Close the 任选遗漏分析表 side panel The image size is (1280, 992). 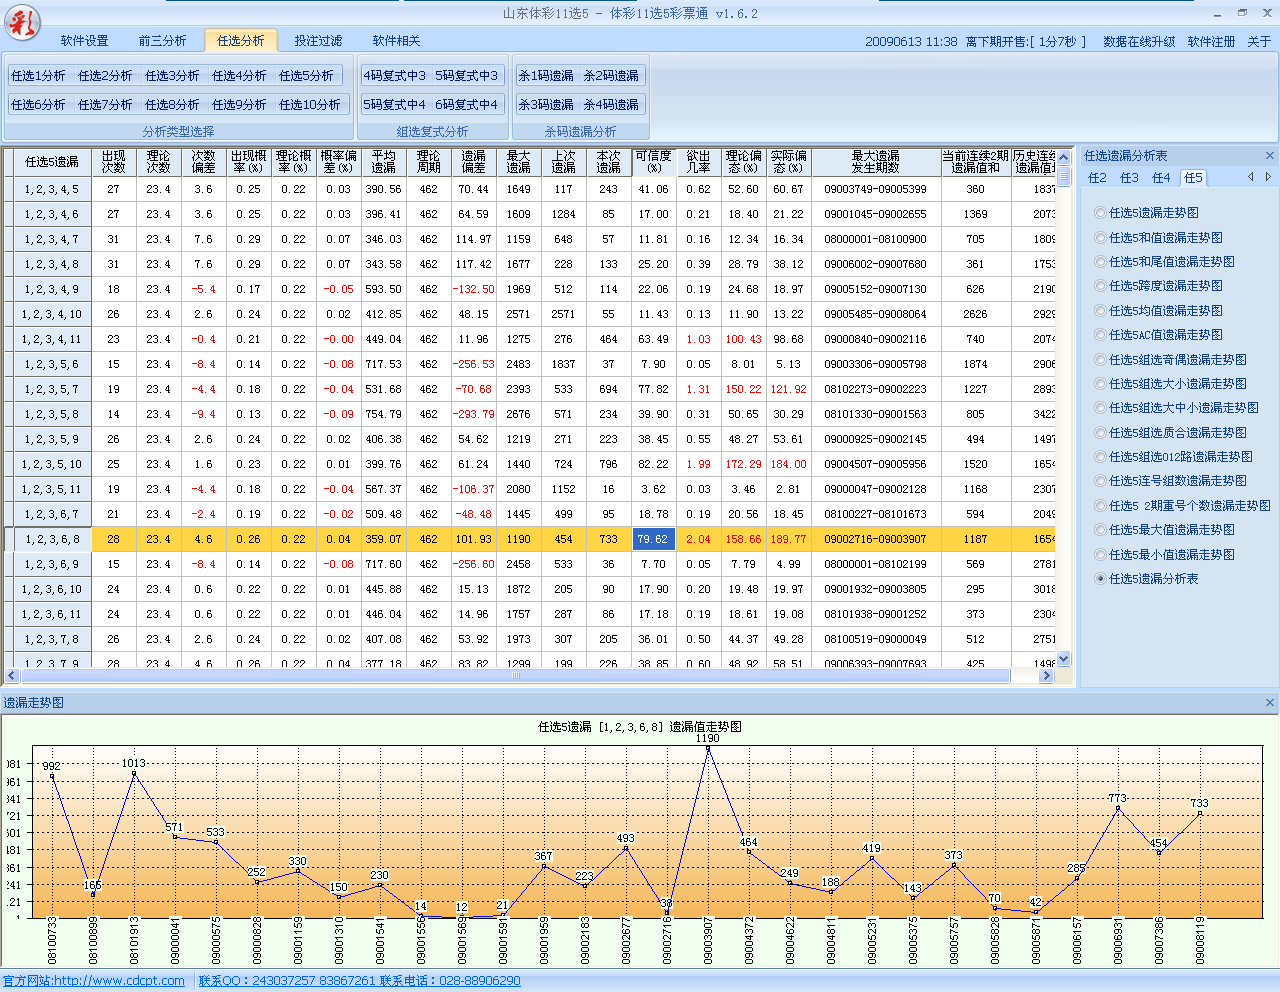[x=1270, y=156]
